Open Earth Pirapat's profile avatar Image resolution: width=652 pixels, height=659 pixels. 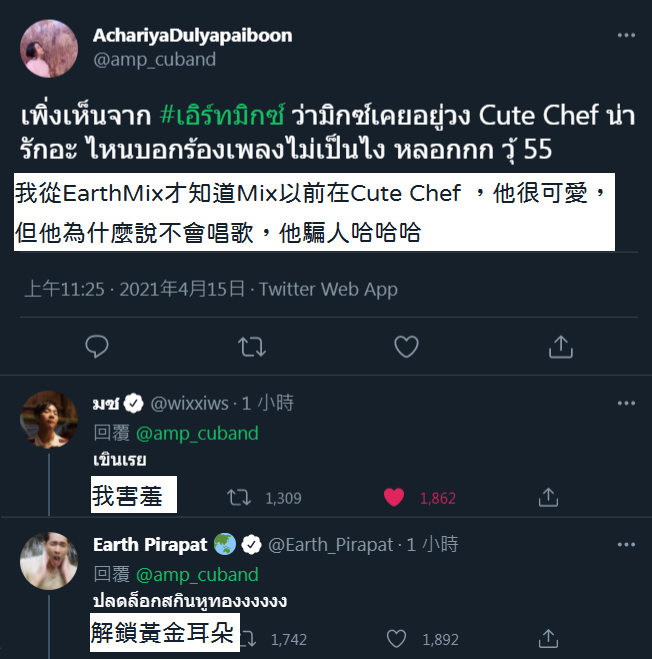pos(49,561)
